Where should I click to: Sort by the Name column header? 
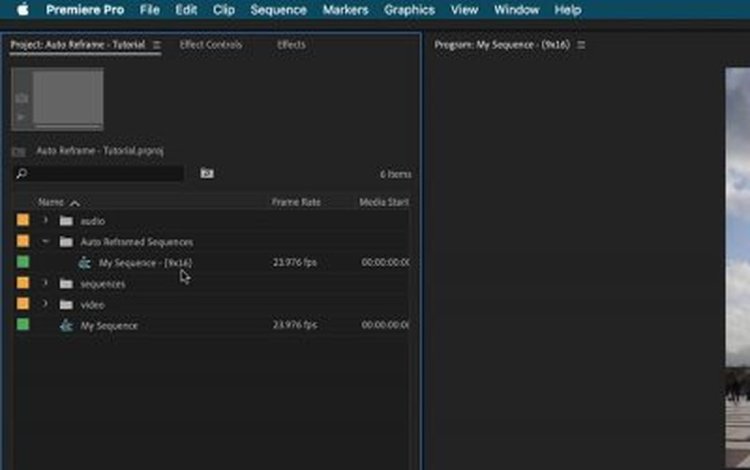click(x=51, y=203)
